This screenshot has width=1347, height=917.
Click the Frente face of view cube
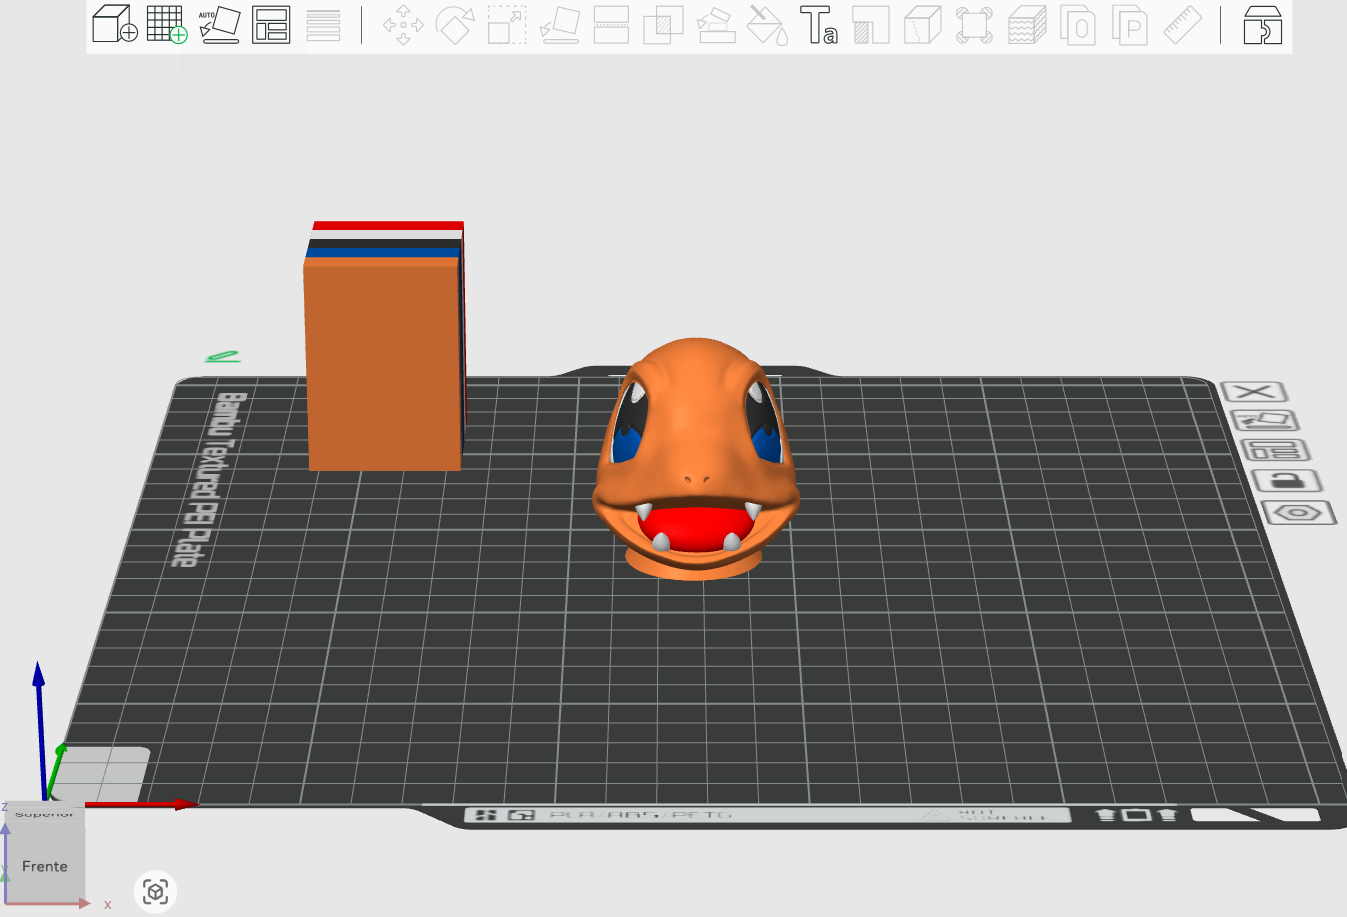point(45,866)
